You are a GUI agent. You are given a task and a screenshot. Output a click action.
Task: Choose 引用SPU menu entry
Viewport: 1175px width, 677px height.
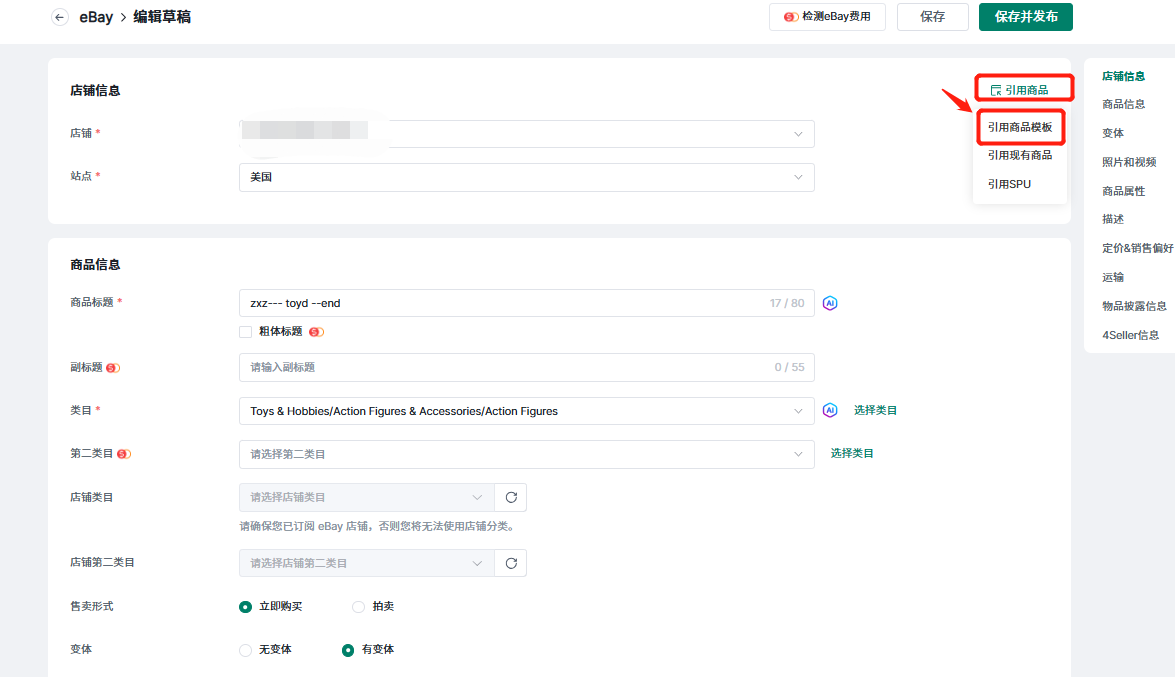tap(1009, 184)
